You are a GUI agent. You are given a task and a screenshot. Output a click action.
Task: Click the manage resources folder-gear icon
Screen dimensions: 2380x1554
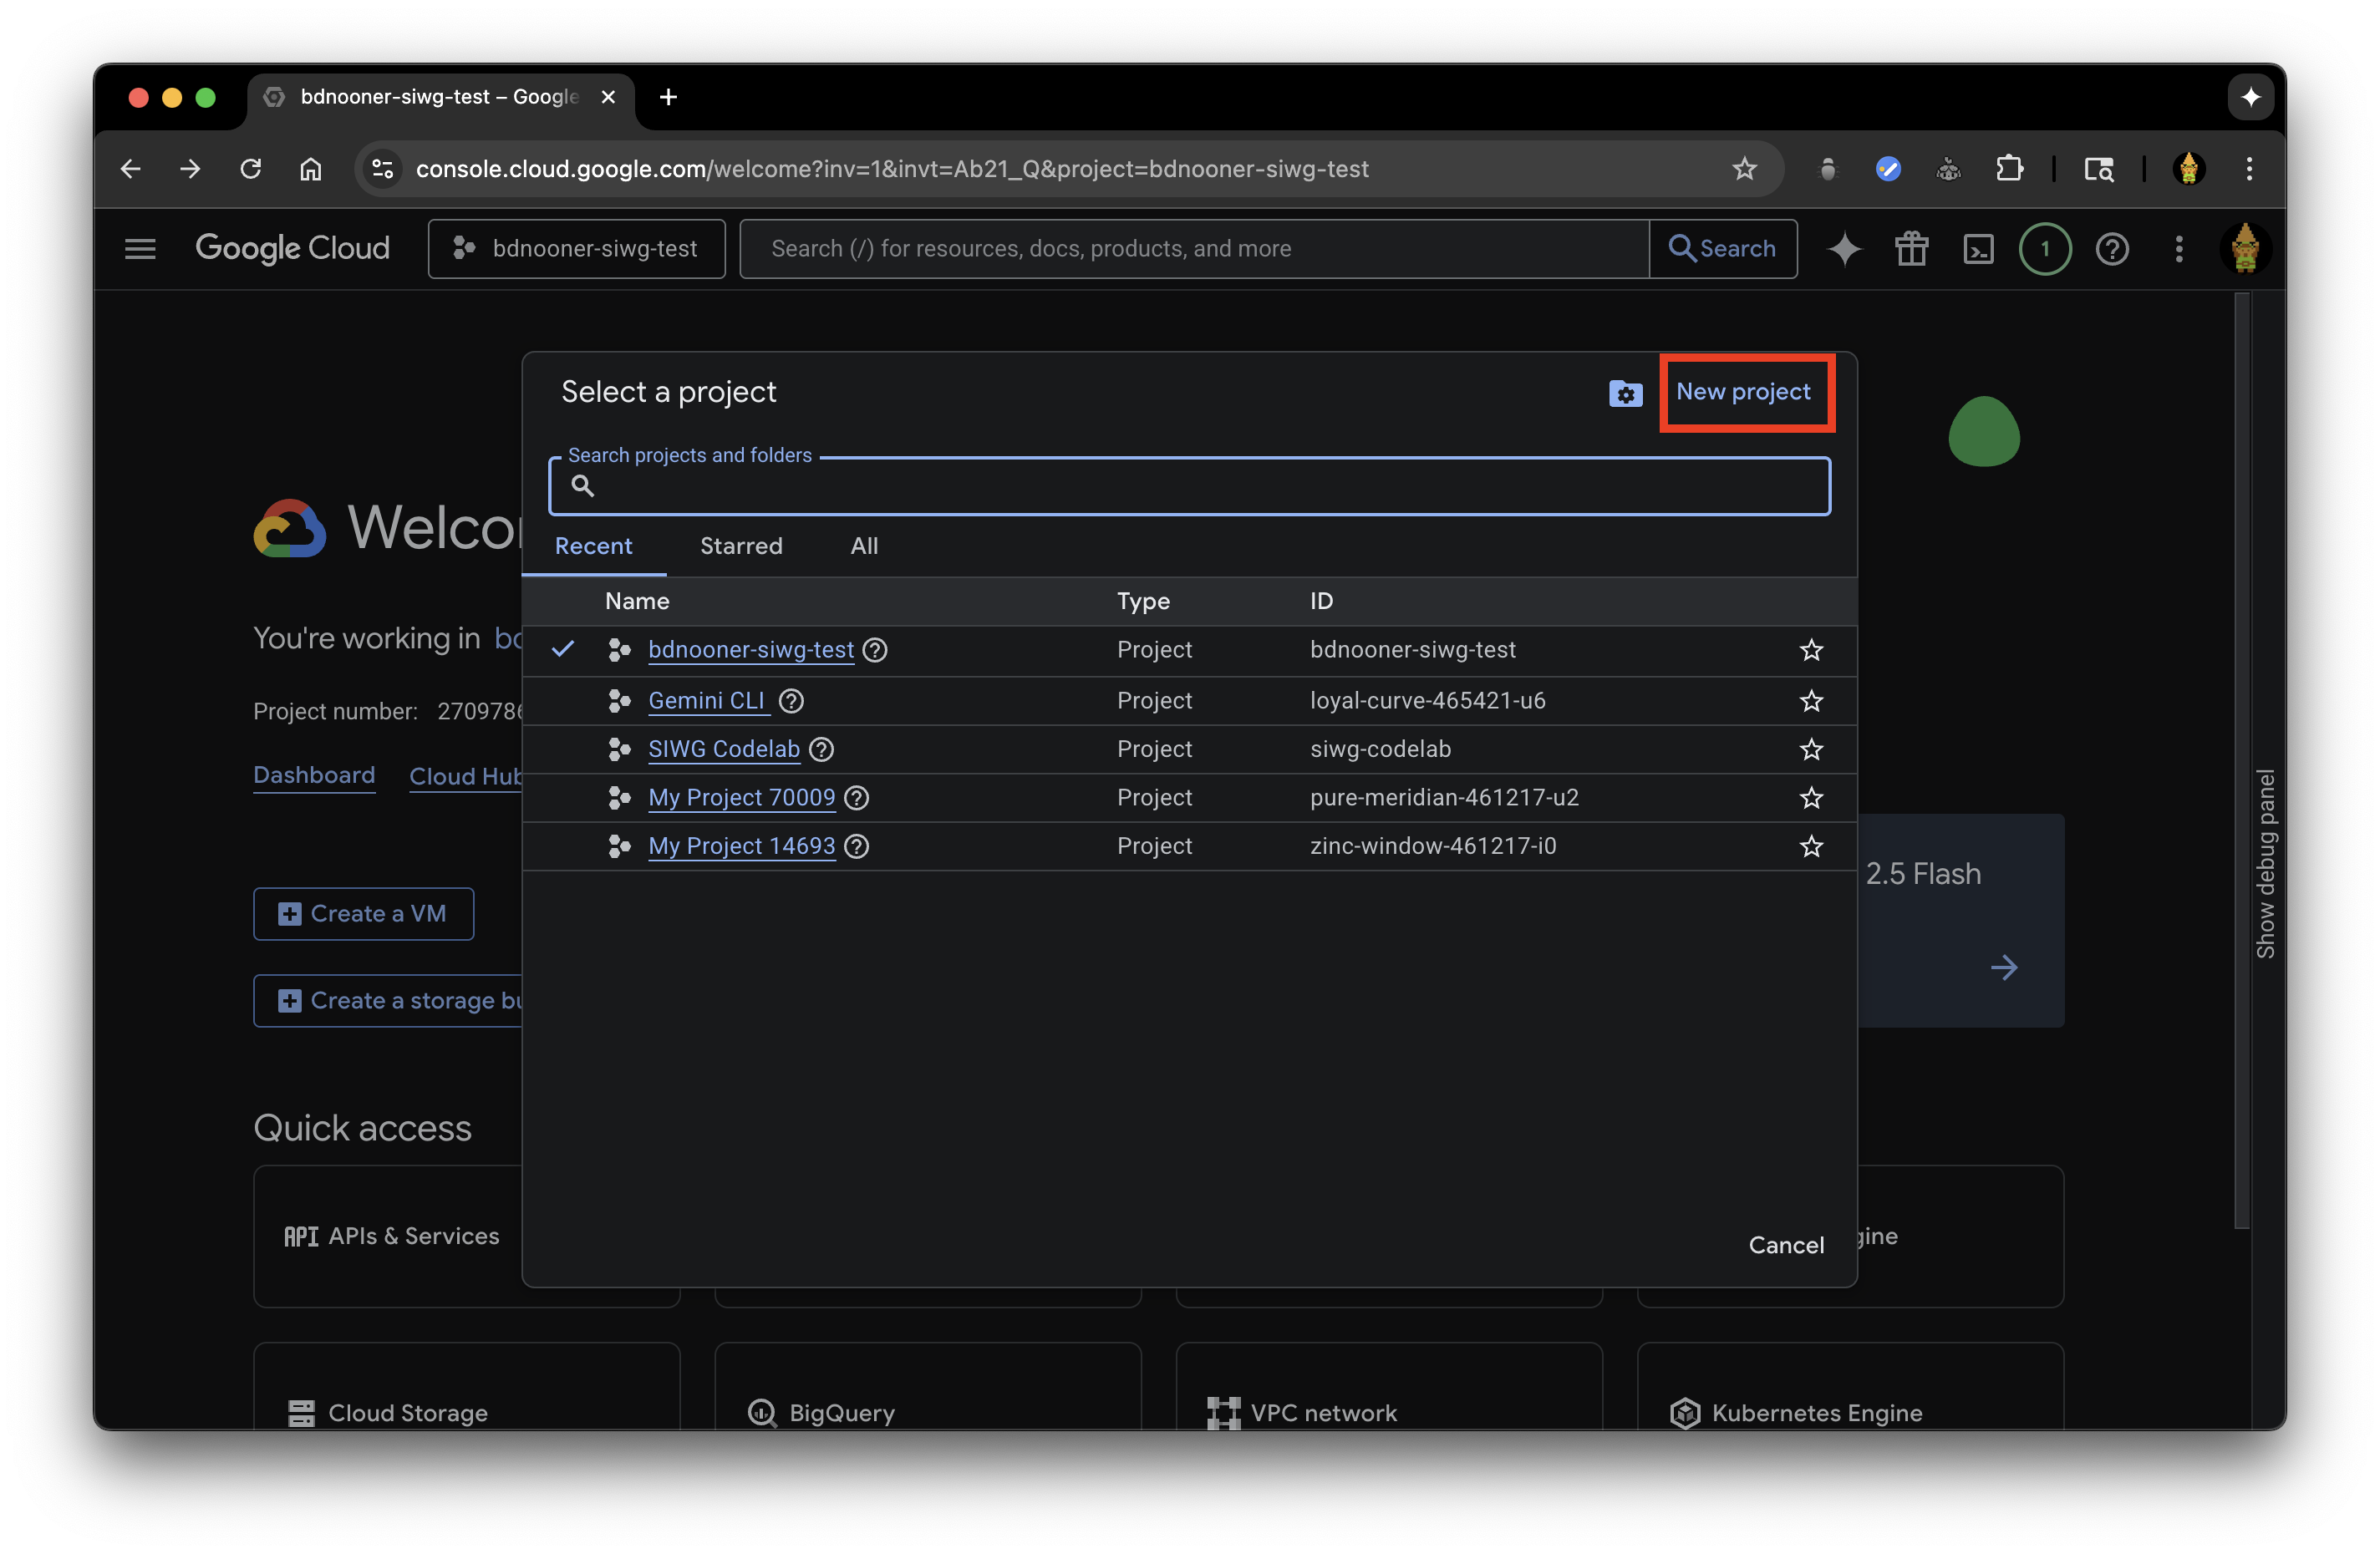click(1625, 393)
